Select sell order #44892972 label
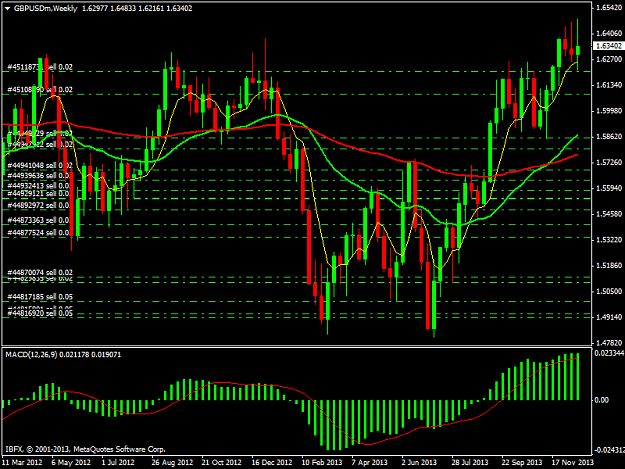Viewport: 625px width, 469px height. (39, 206)
